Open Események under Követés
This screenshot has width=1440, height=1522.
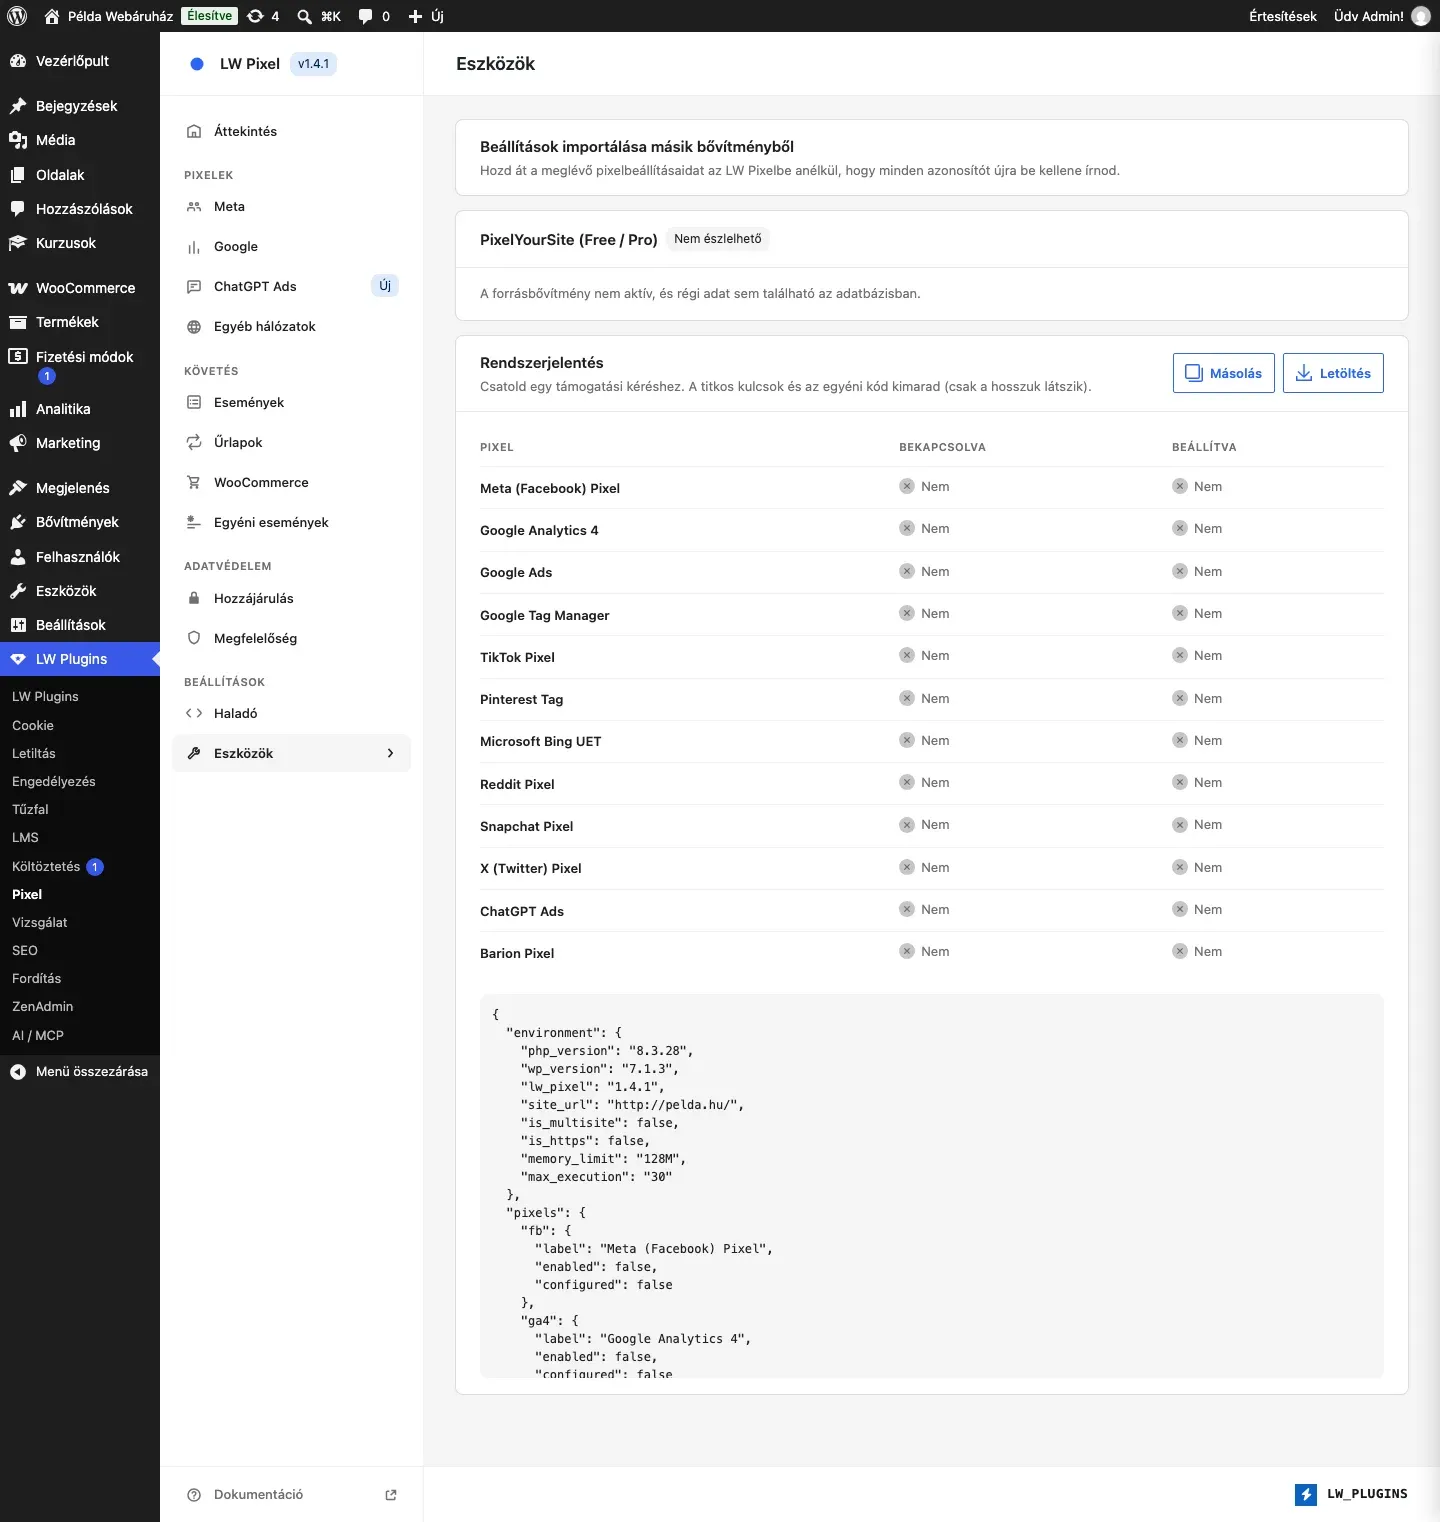coord(291,402)
